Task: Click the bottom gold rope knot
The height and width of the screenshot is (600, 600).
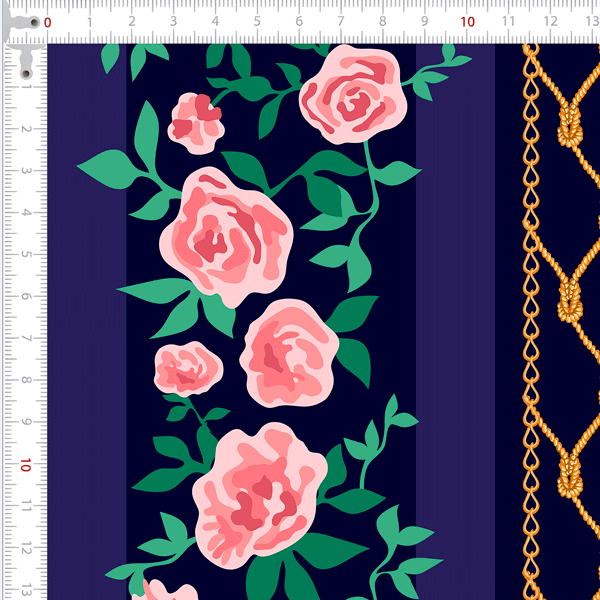Action: 571,466
